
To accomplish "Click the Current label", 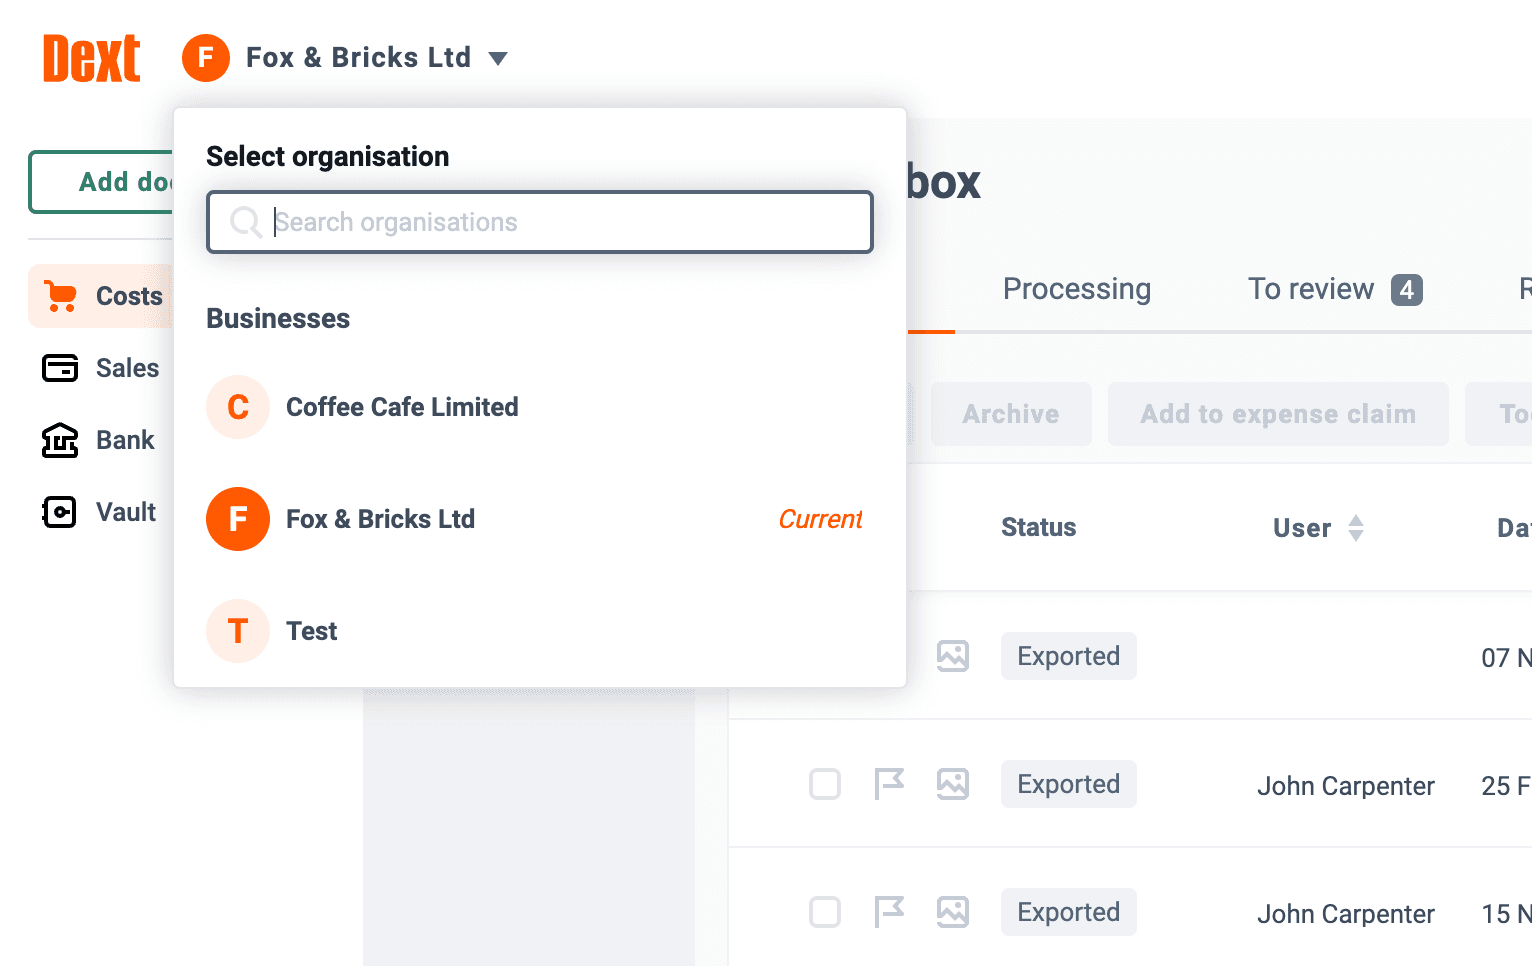I will [x=820, y=519].
